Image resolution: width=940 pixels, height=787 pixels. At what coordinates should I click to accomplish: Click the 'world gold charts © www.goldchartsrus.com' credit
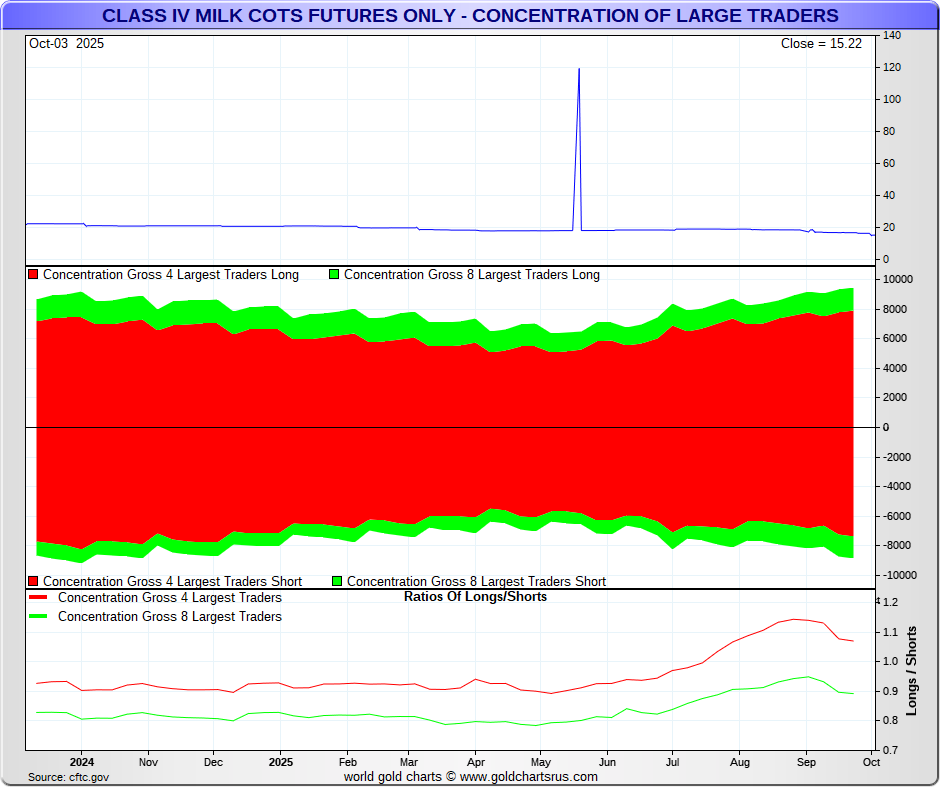tap(471, 777)
